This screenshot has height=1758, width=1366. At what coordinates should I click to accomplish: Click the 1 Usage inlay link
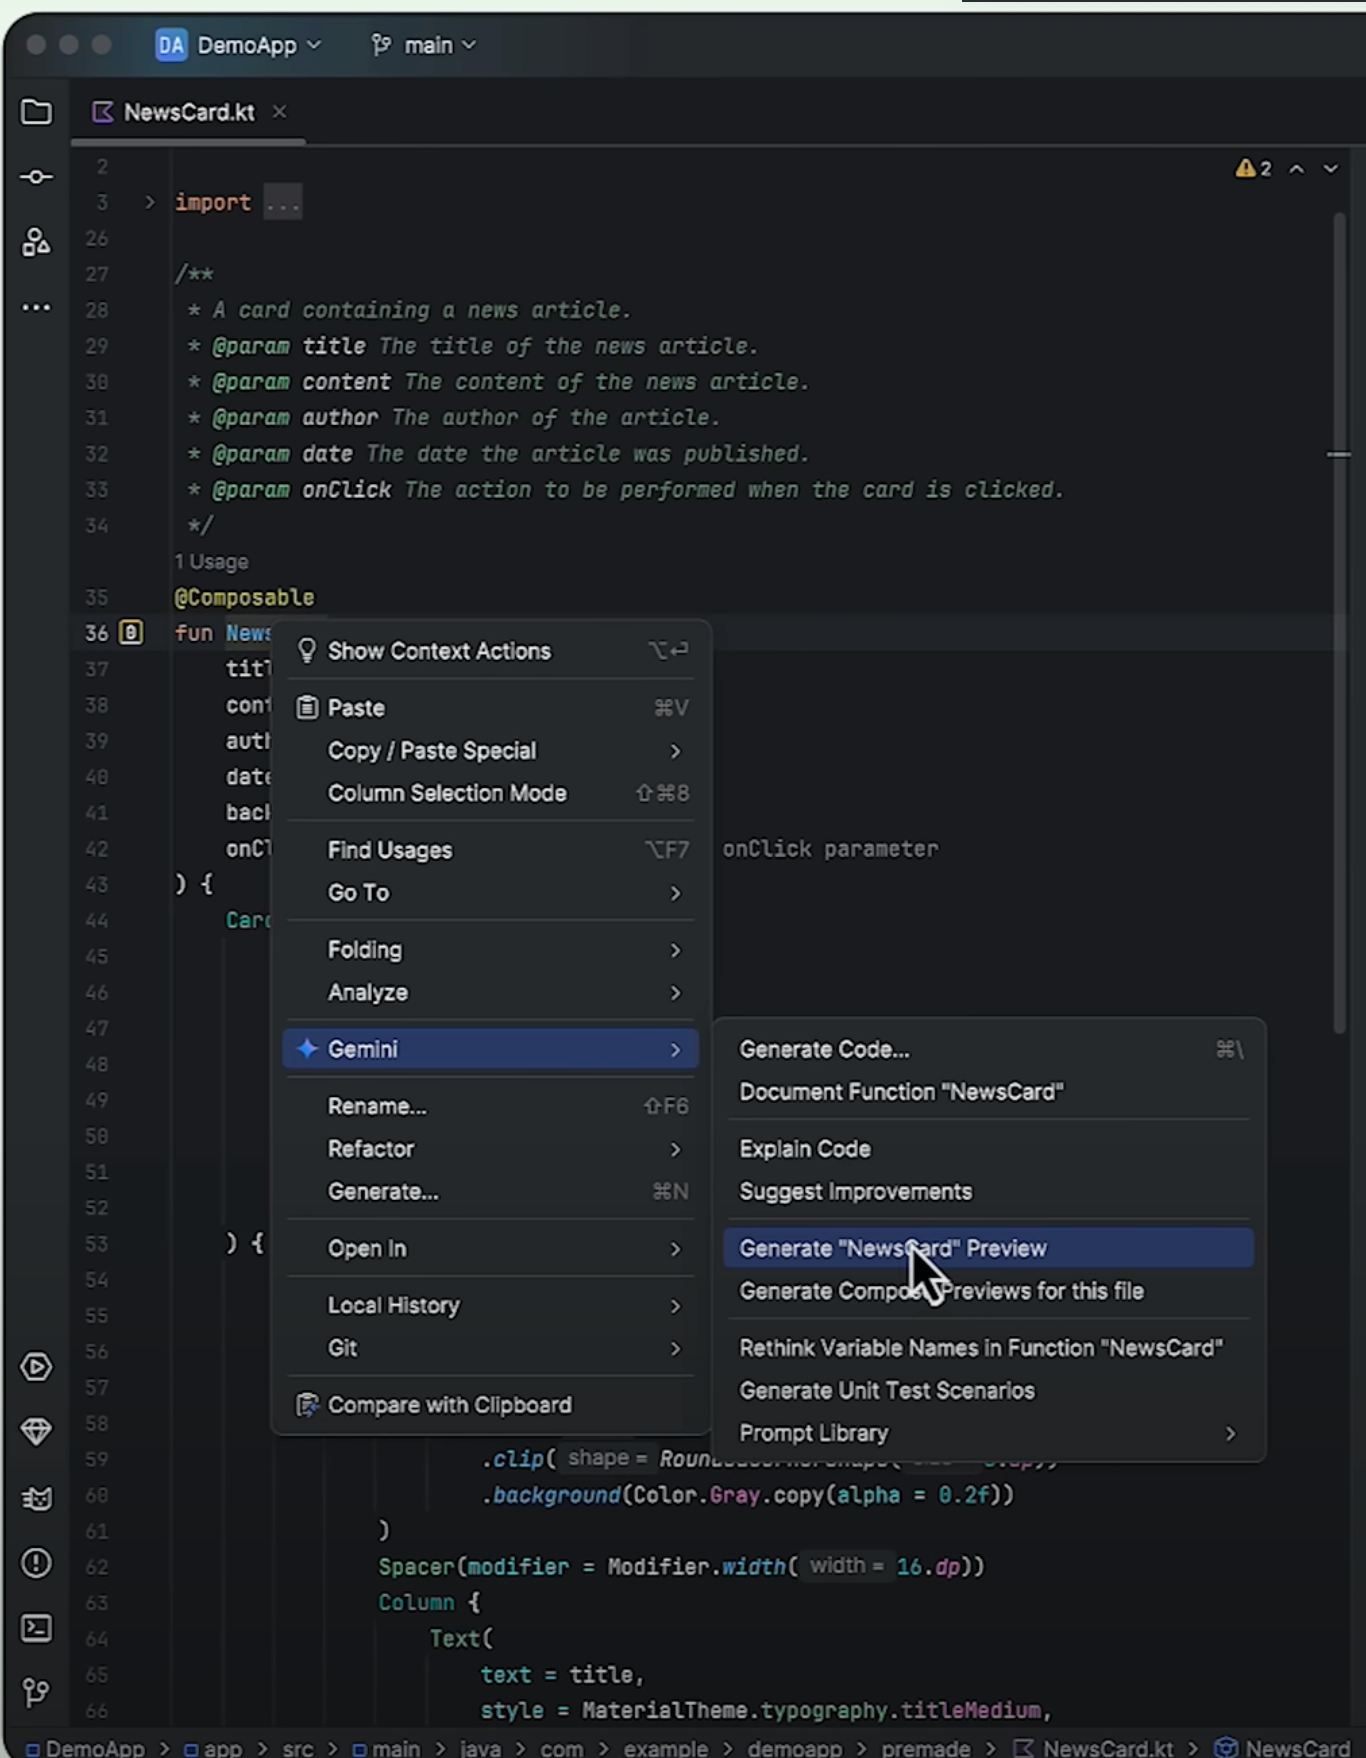[x=211, y=562]
